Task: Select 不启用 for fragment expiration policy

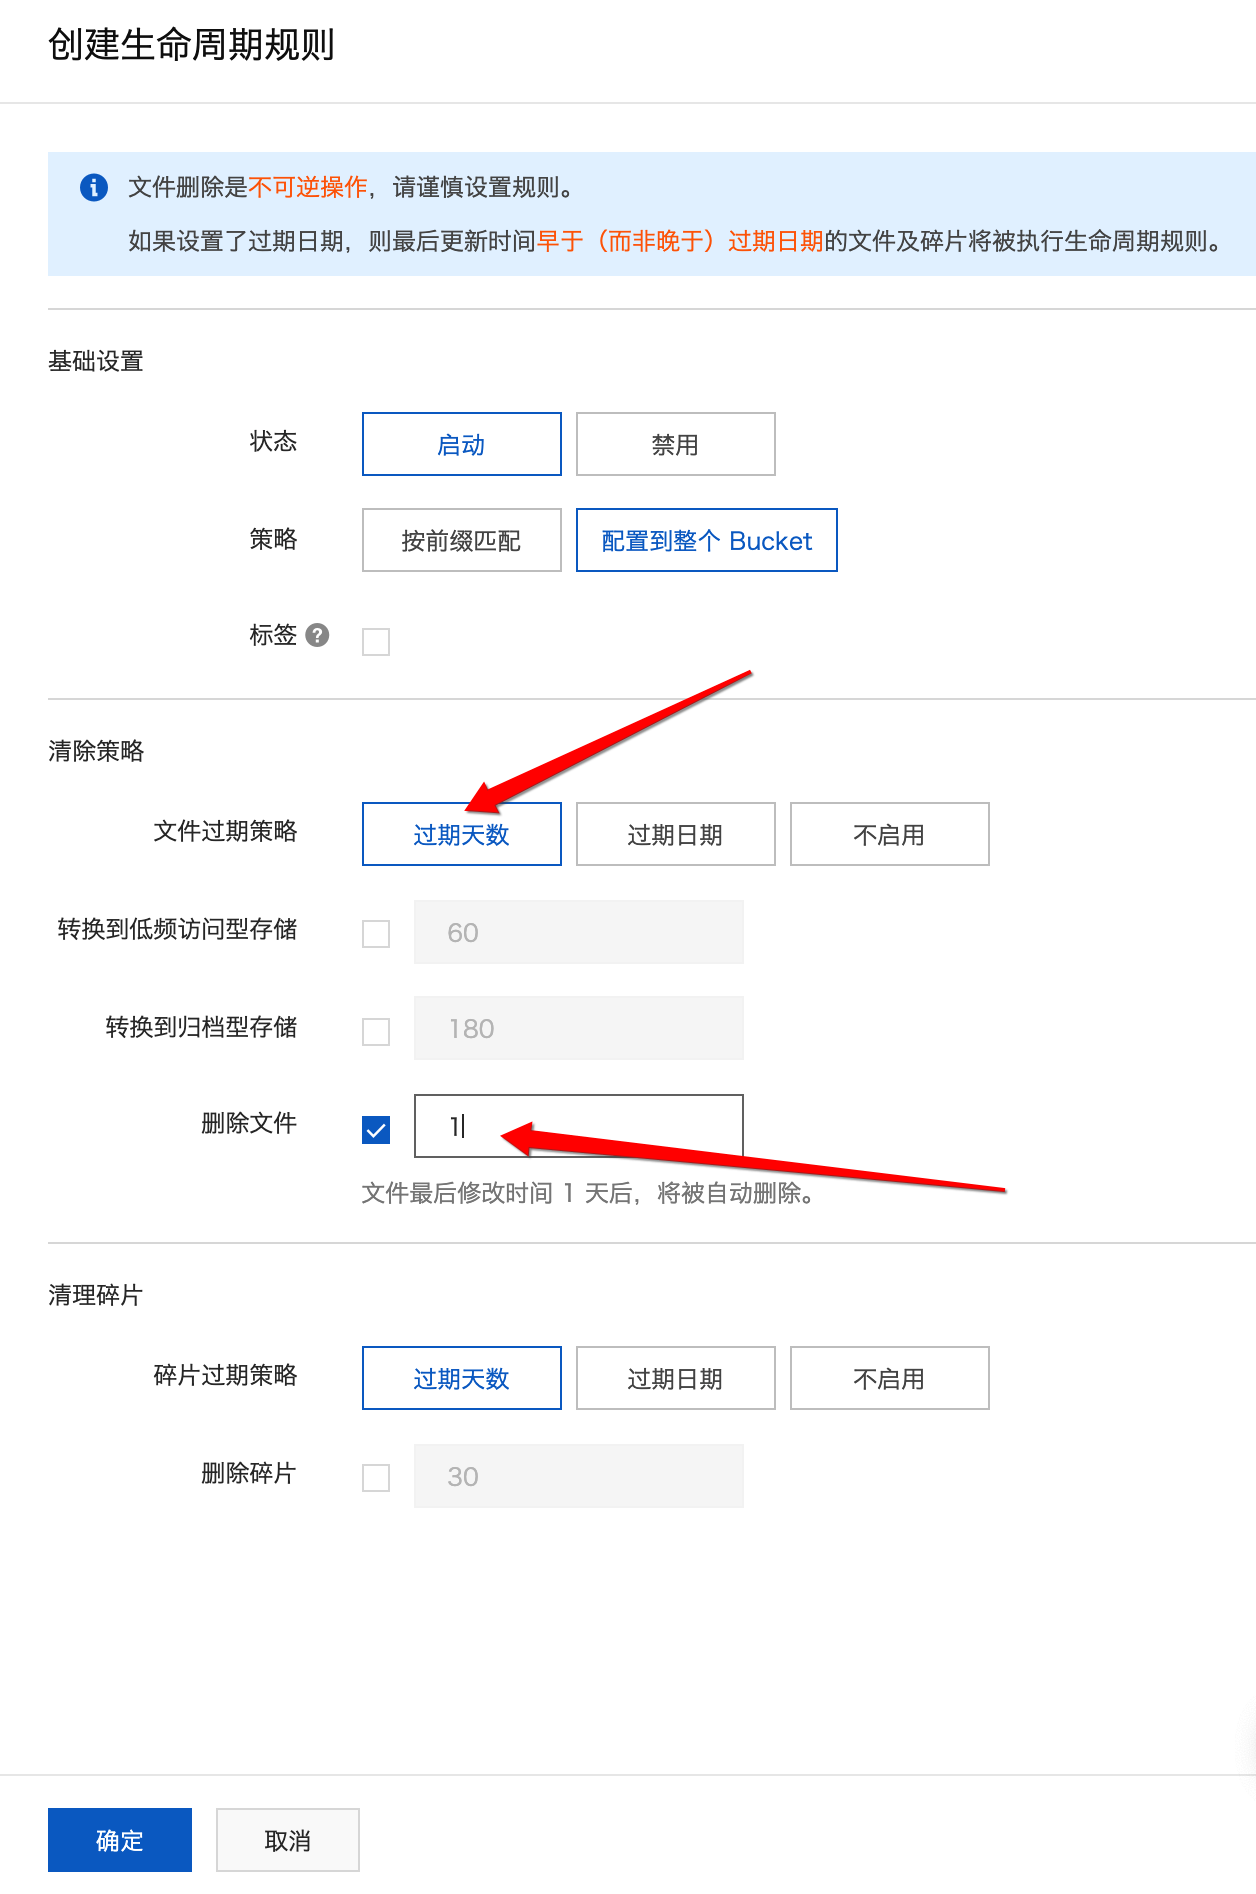Action: [x=889, y=1378]
